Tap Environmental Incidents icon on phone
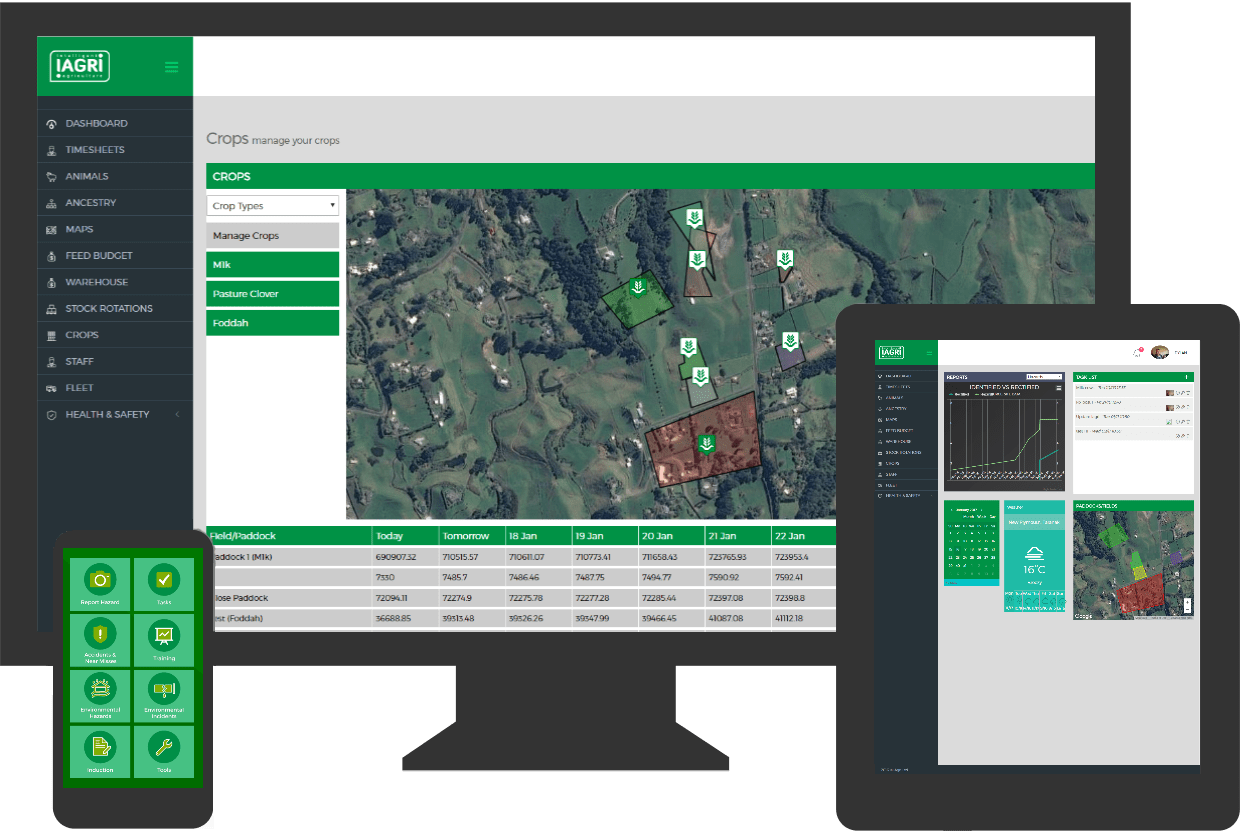This screenshot has width=1240, height=837. point(164,688)
